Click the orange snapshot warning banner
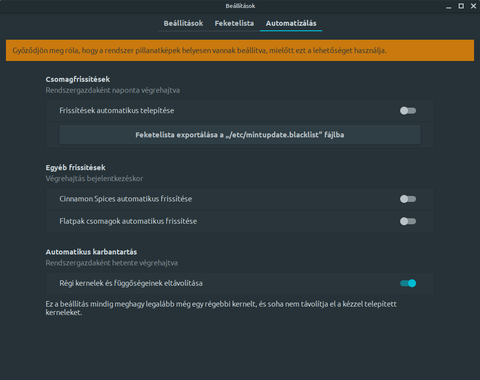 pos(240,51)
